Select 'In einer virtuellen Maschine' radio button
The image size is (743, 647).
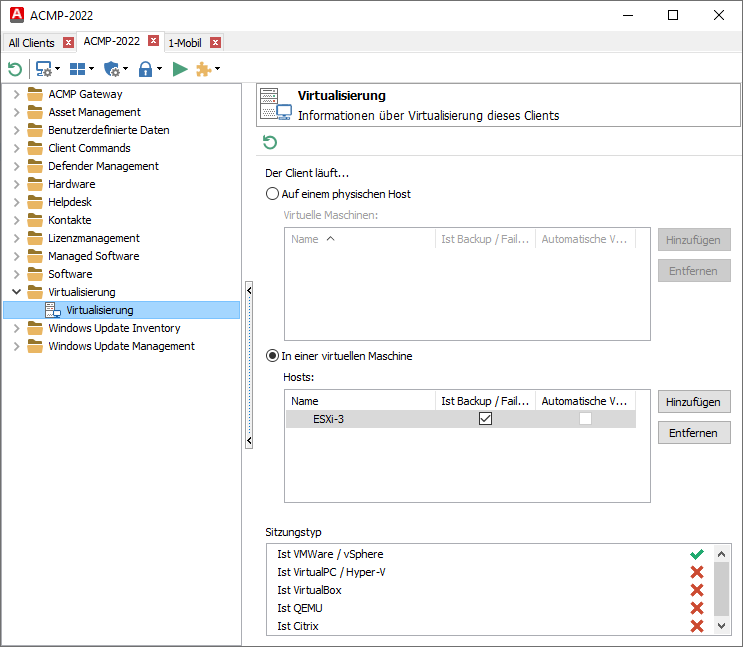tap(272, 356)
